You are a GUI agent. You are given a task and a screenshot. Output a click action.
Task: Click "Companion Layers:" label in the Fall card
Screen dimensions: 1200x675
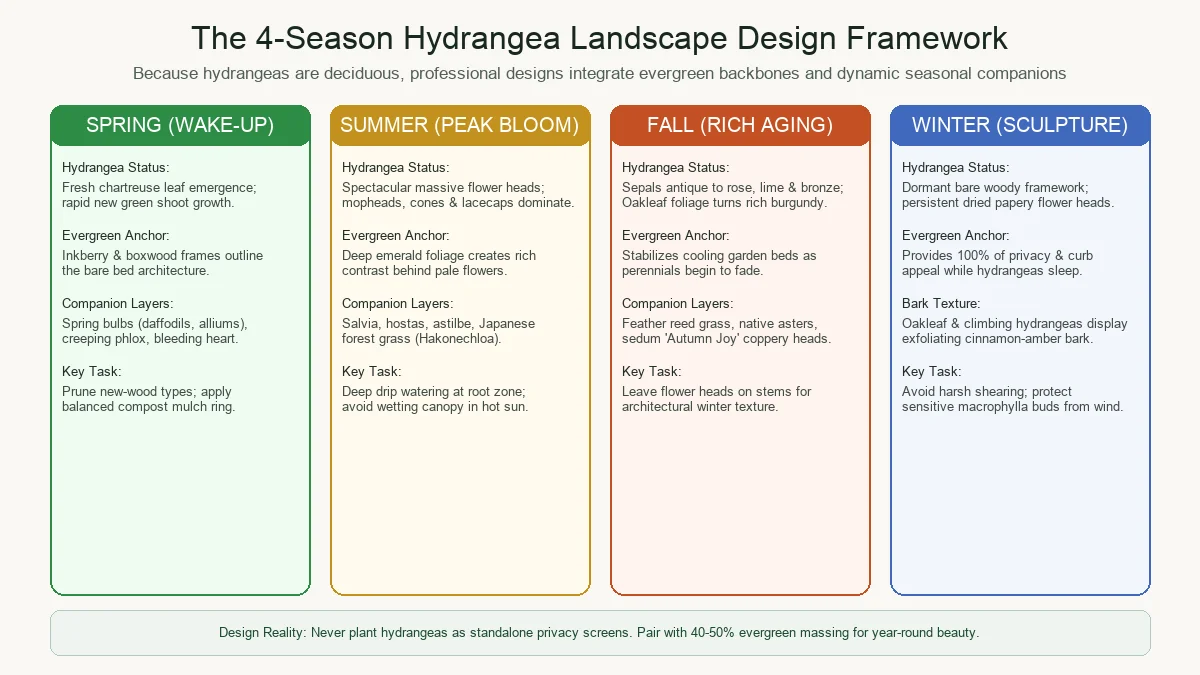[x=678, y=304]
